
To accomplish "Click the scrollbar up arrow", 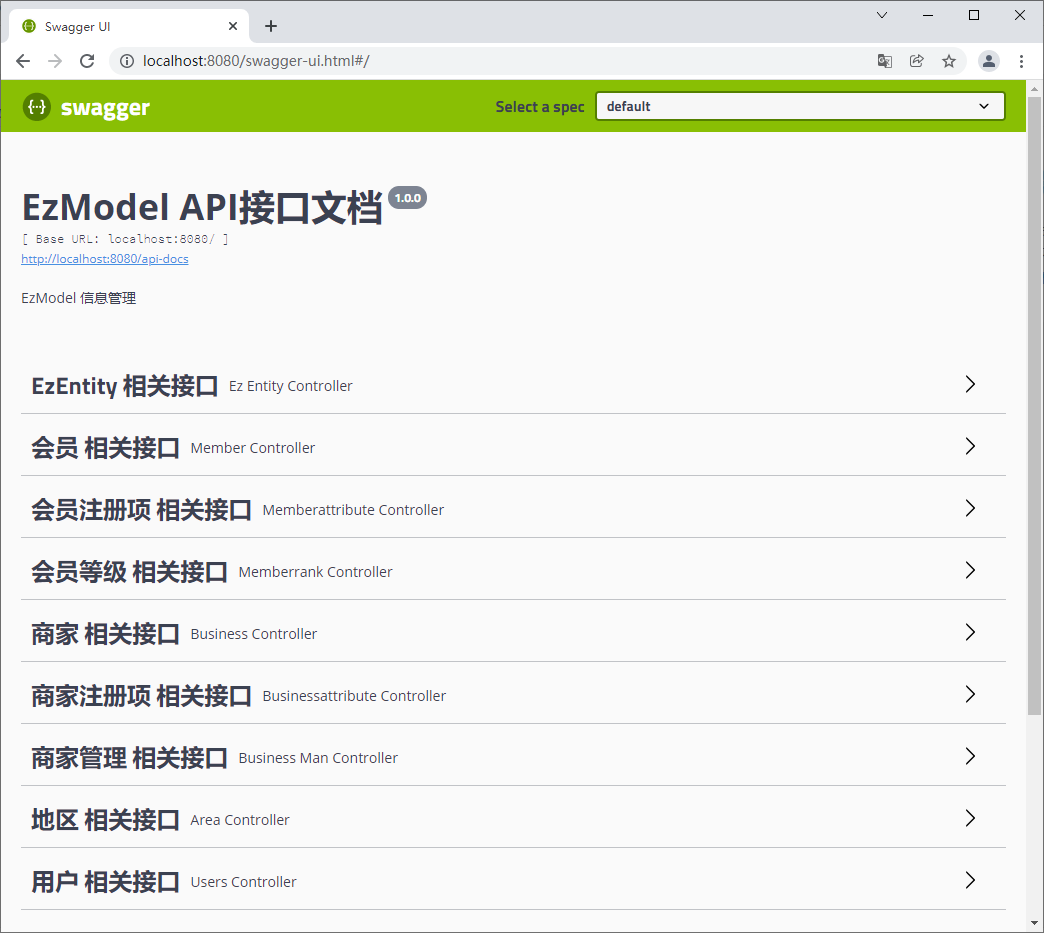I will 1034,89.
